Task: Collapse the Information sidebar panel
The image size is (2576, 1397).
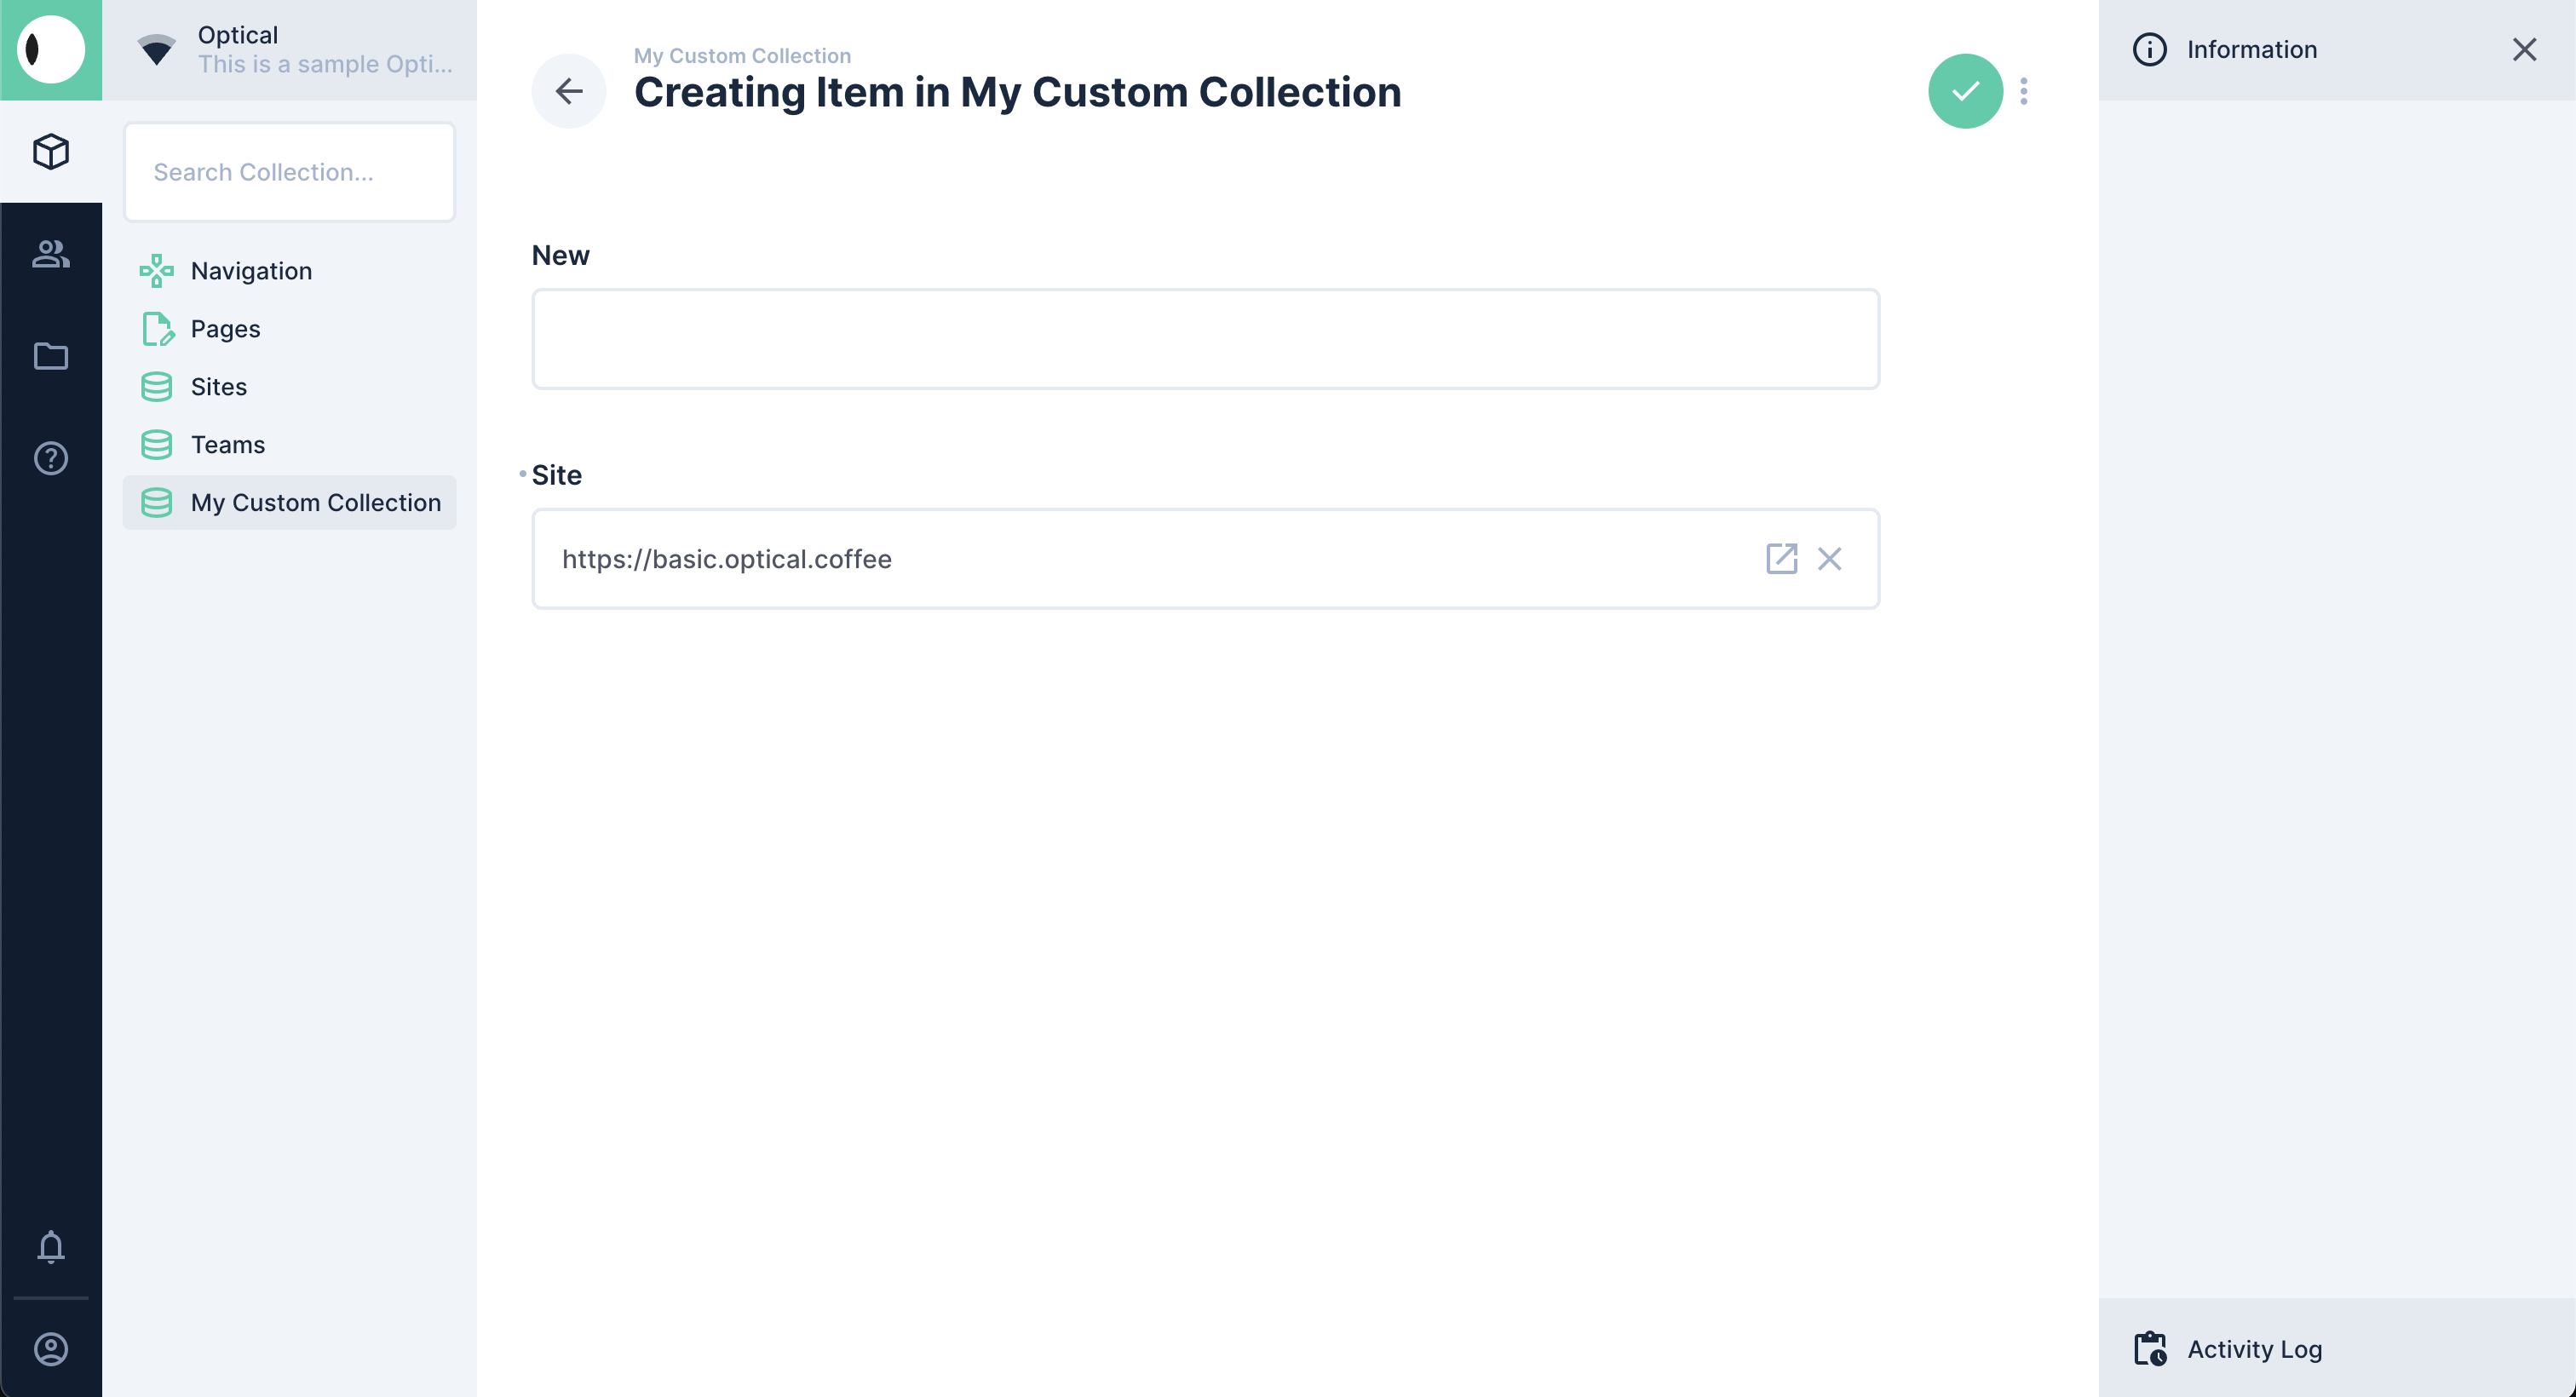Action: click(x=2524, y=50)
